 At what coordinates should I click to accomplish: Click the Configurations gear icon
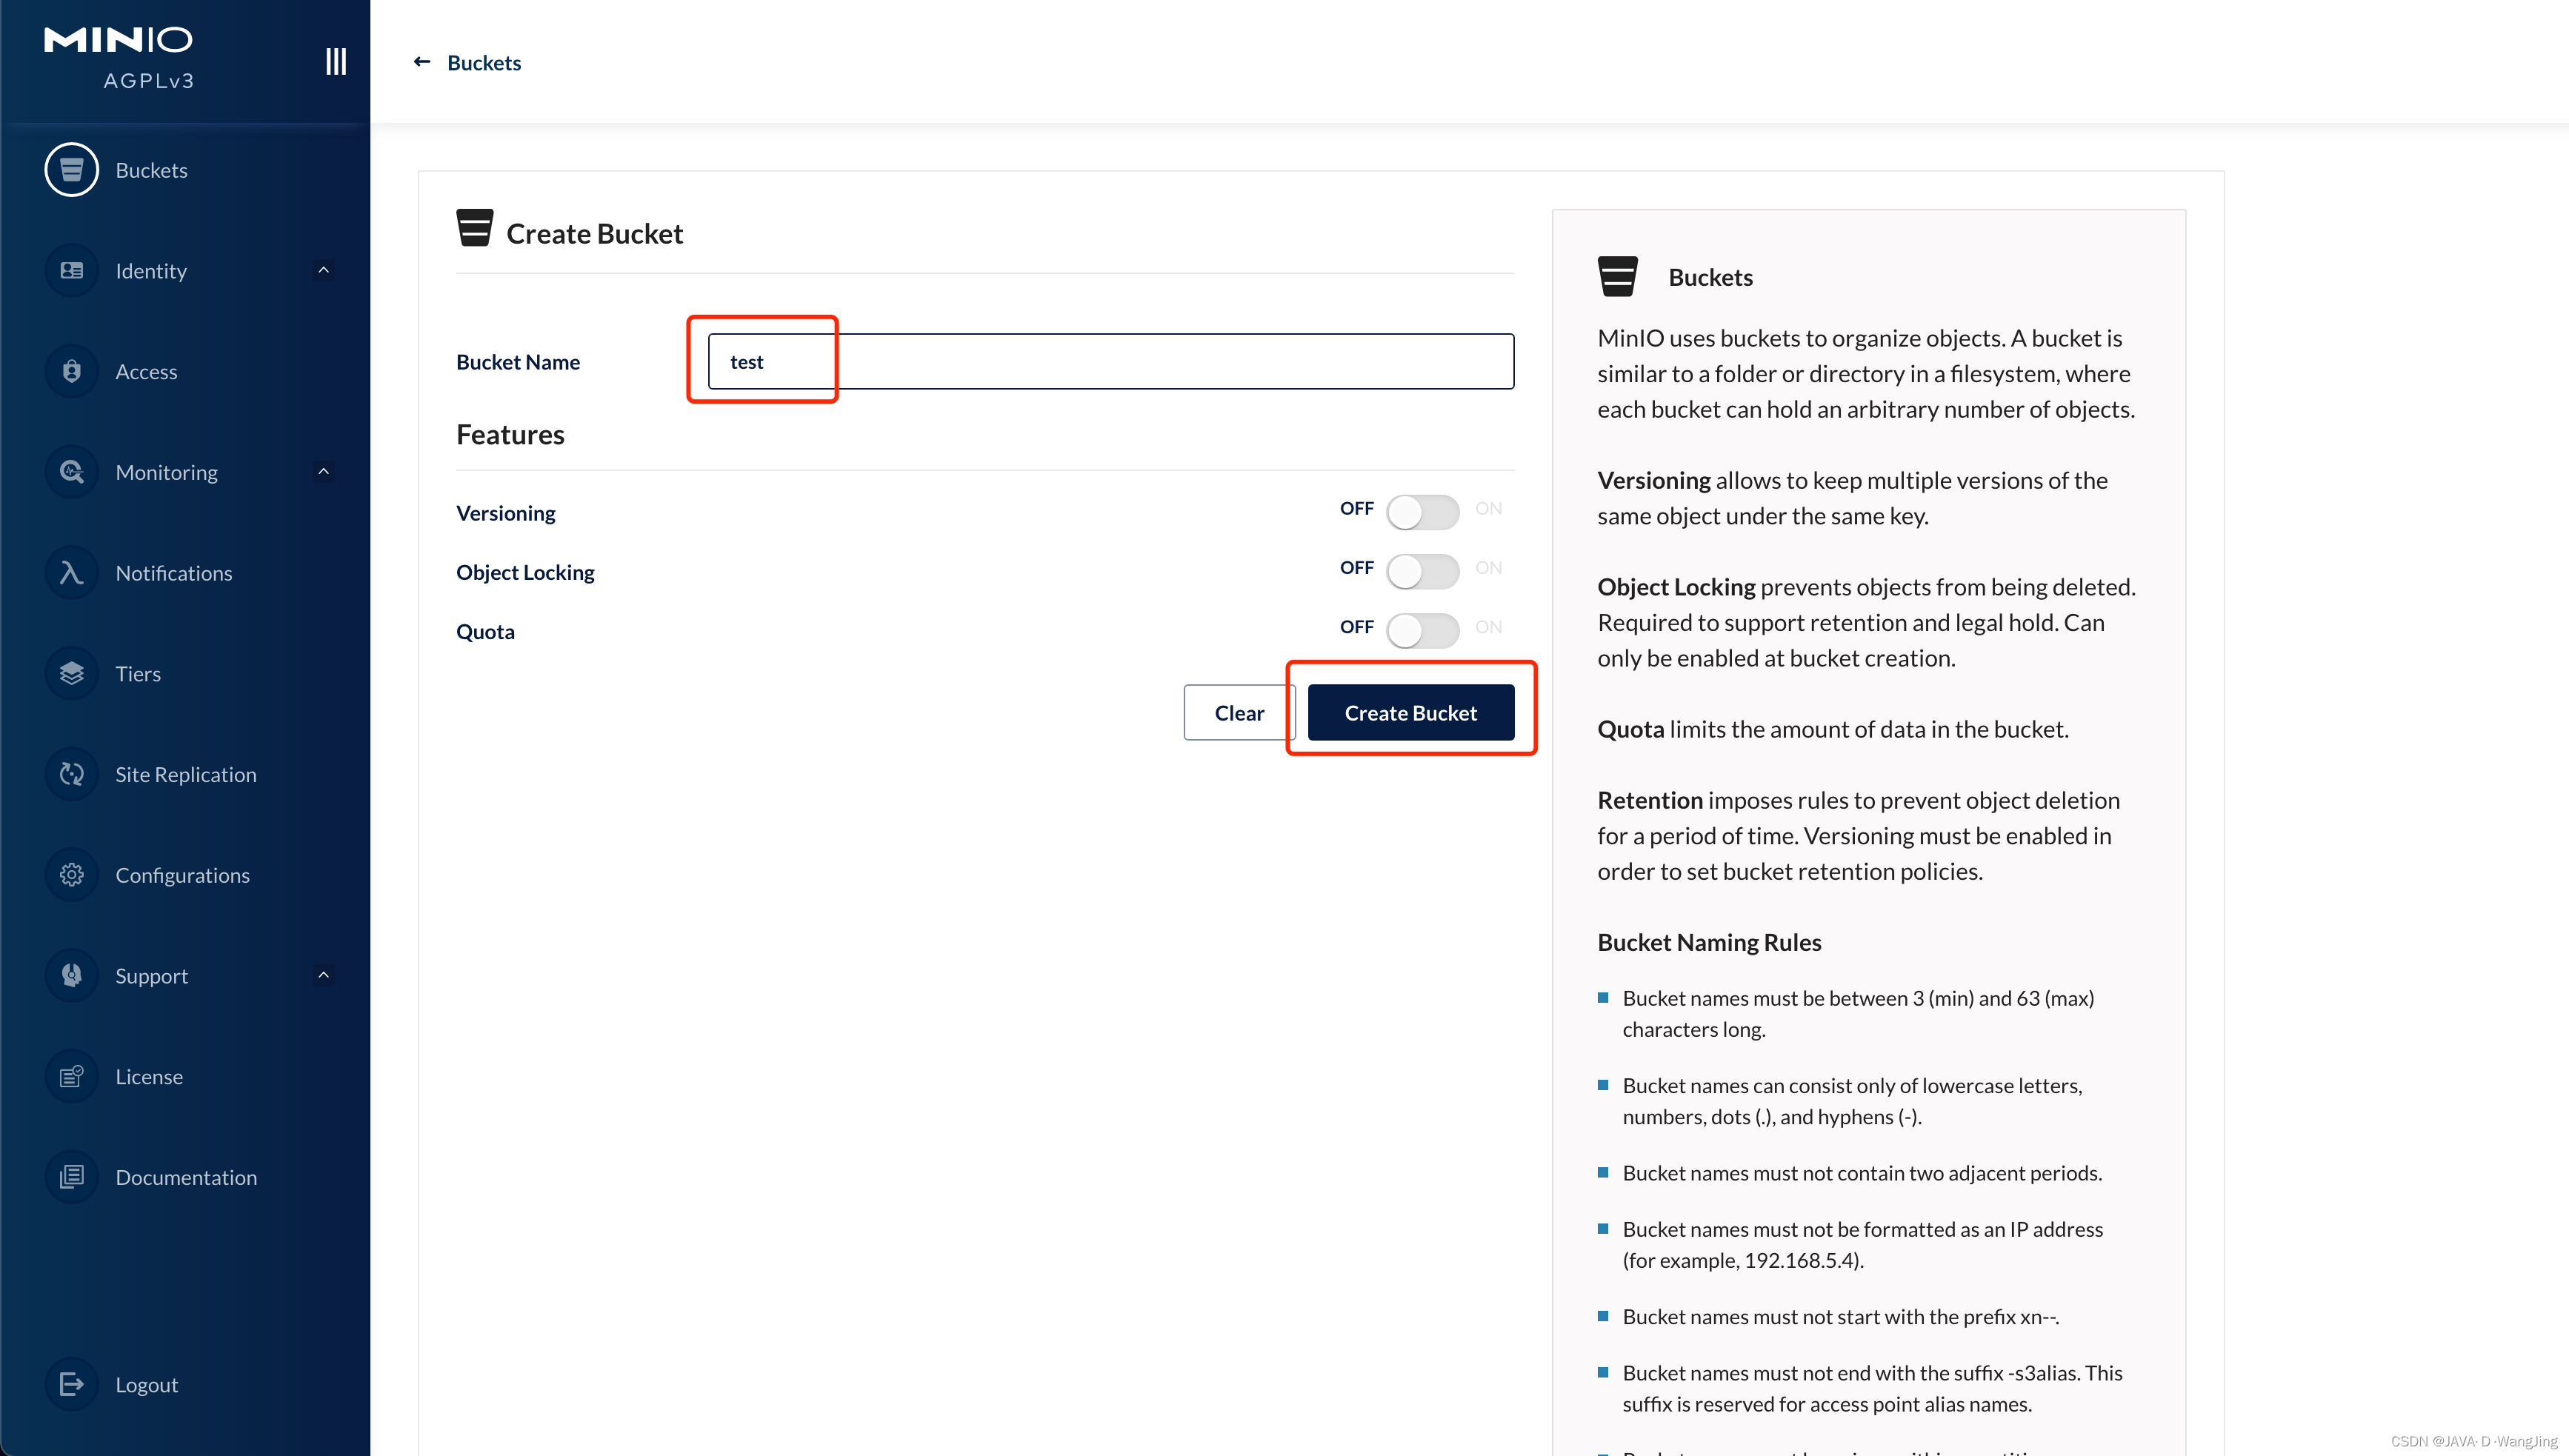point(71,875)
